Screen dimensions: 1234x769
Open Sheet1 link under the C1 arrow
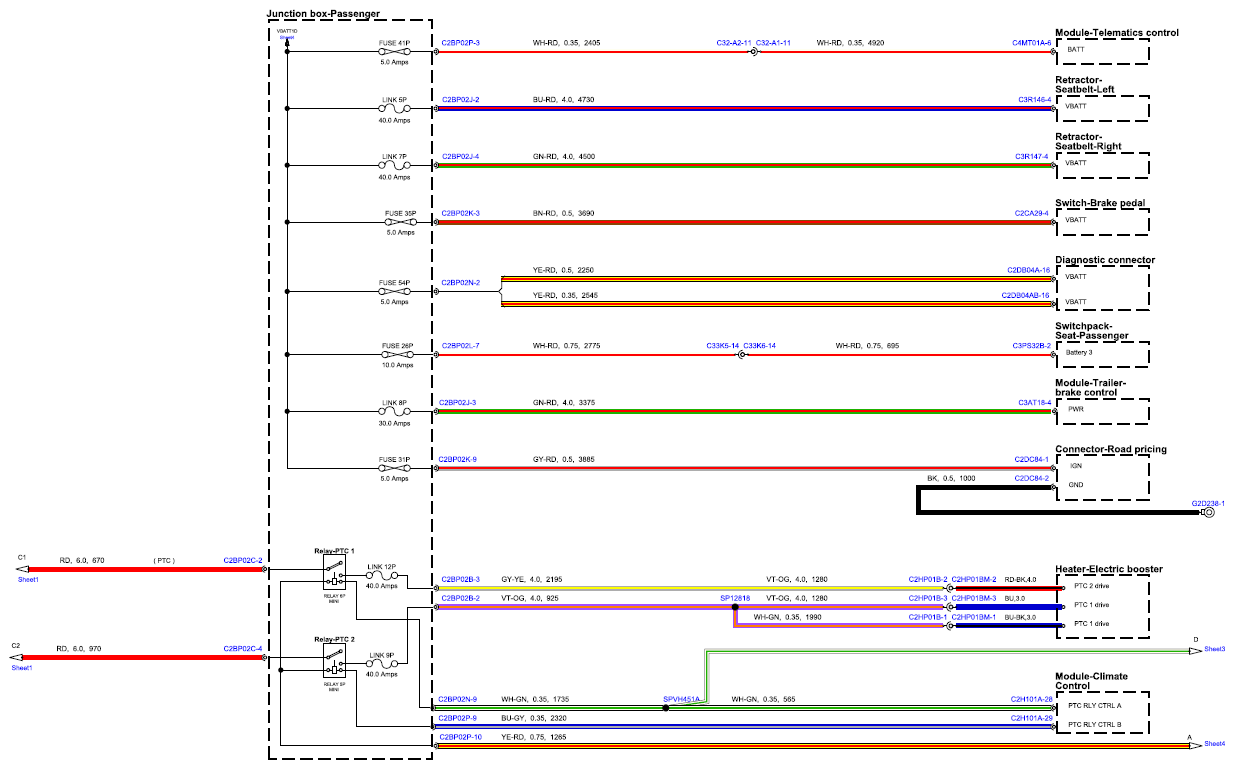tap(28, 580)
